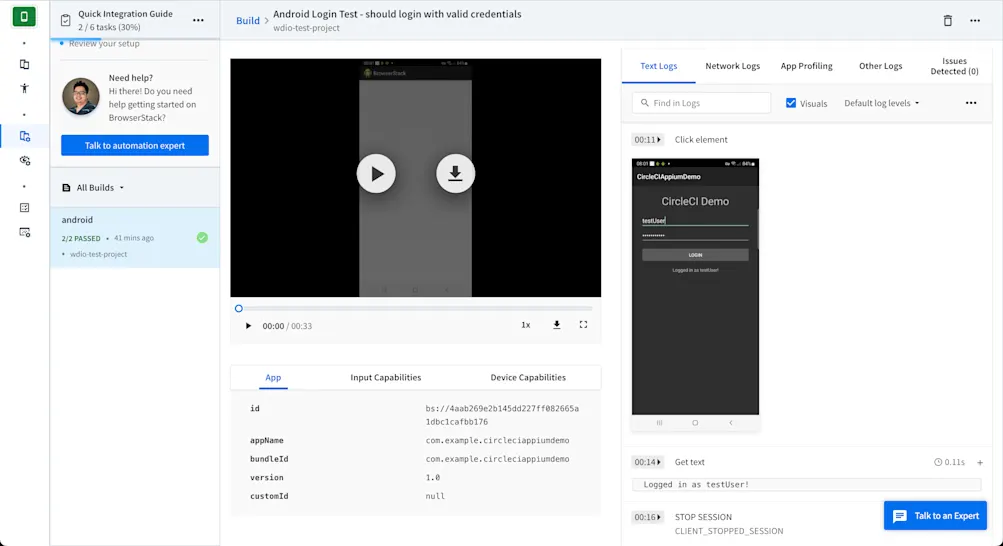Open the App Profiling tab
The image size is (1003, 546).
point(806,66)
